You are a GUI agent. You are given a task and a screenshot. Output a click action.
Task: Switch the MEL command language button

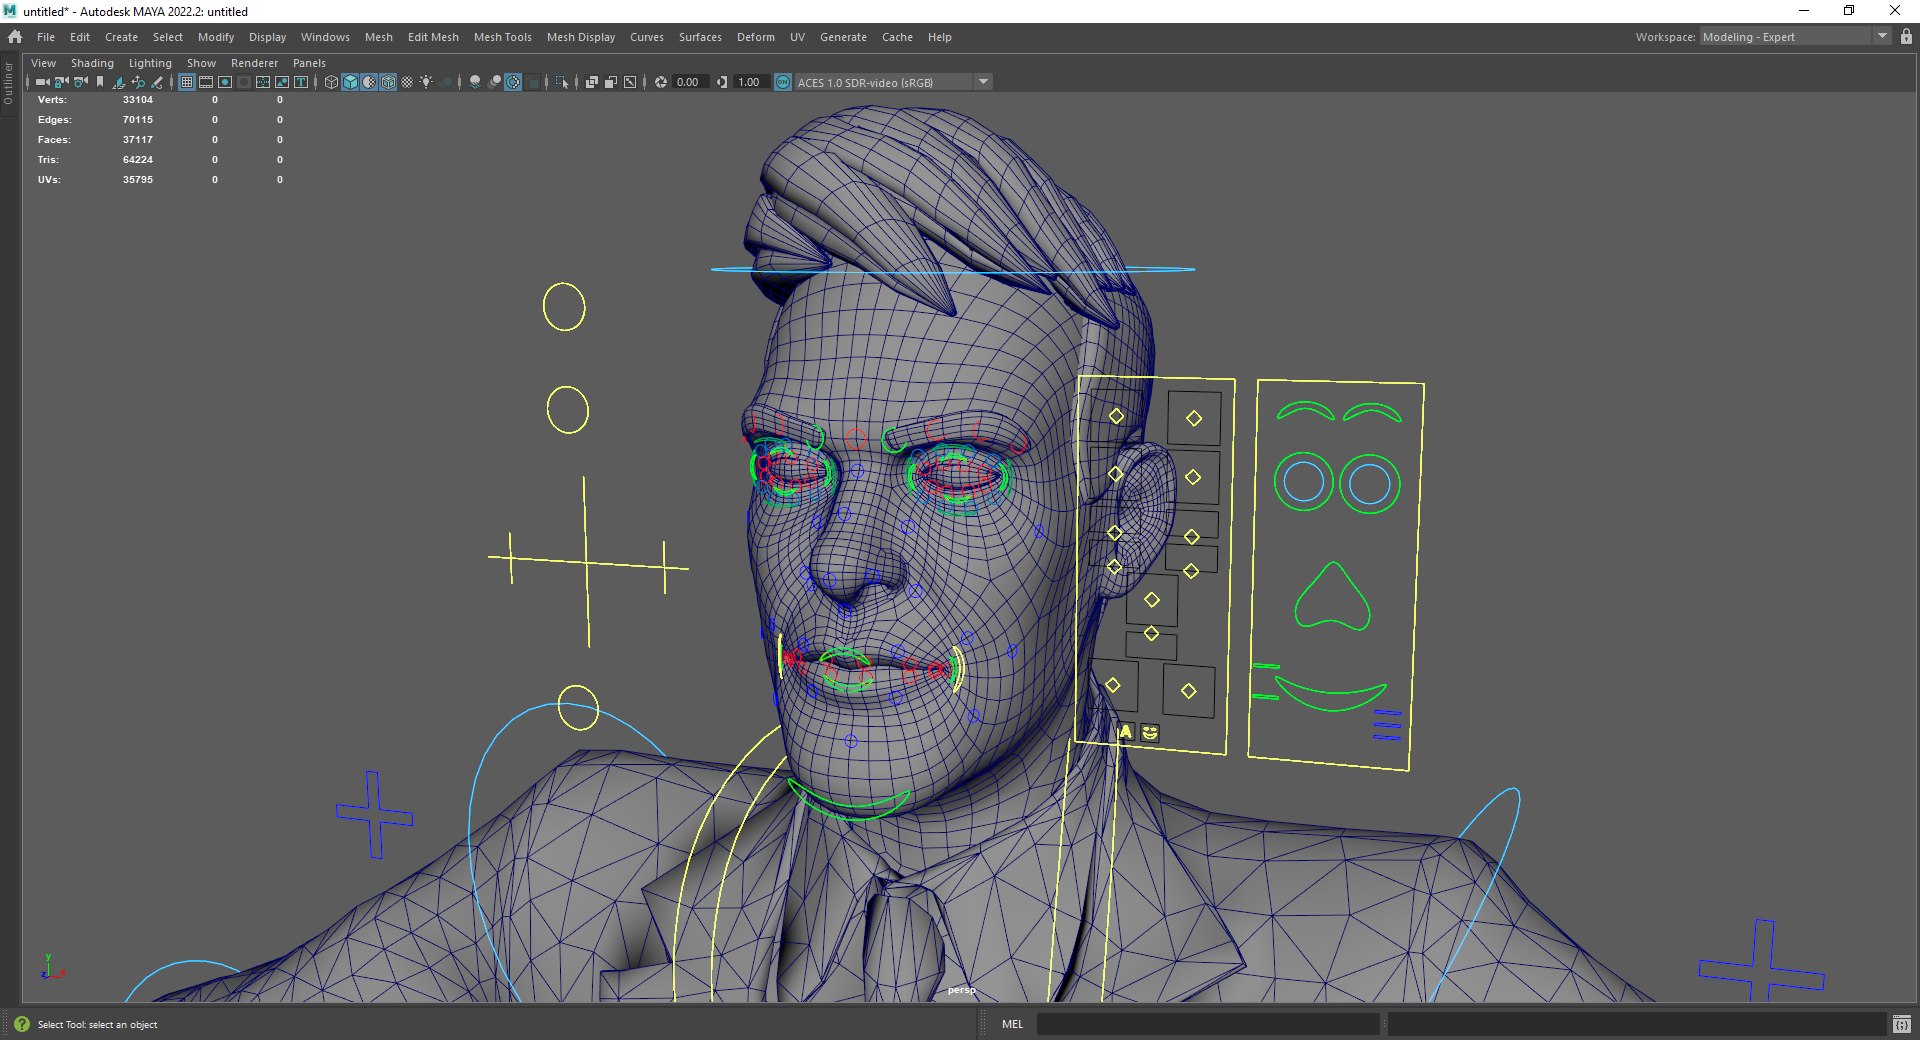point(1012,1024)
